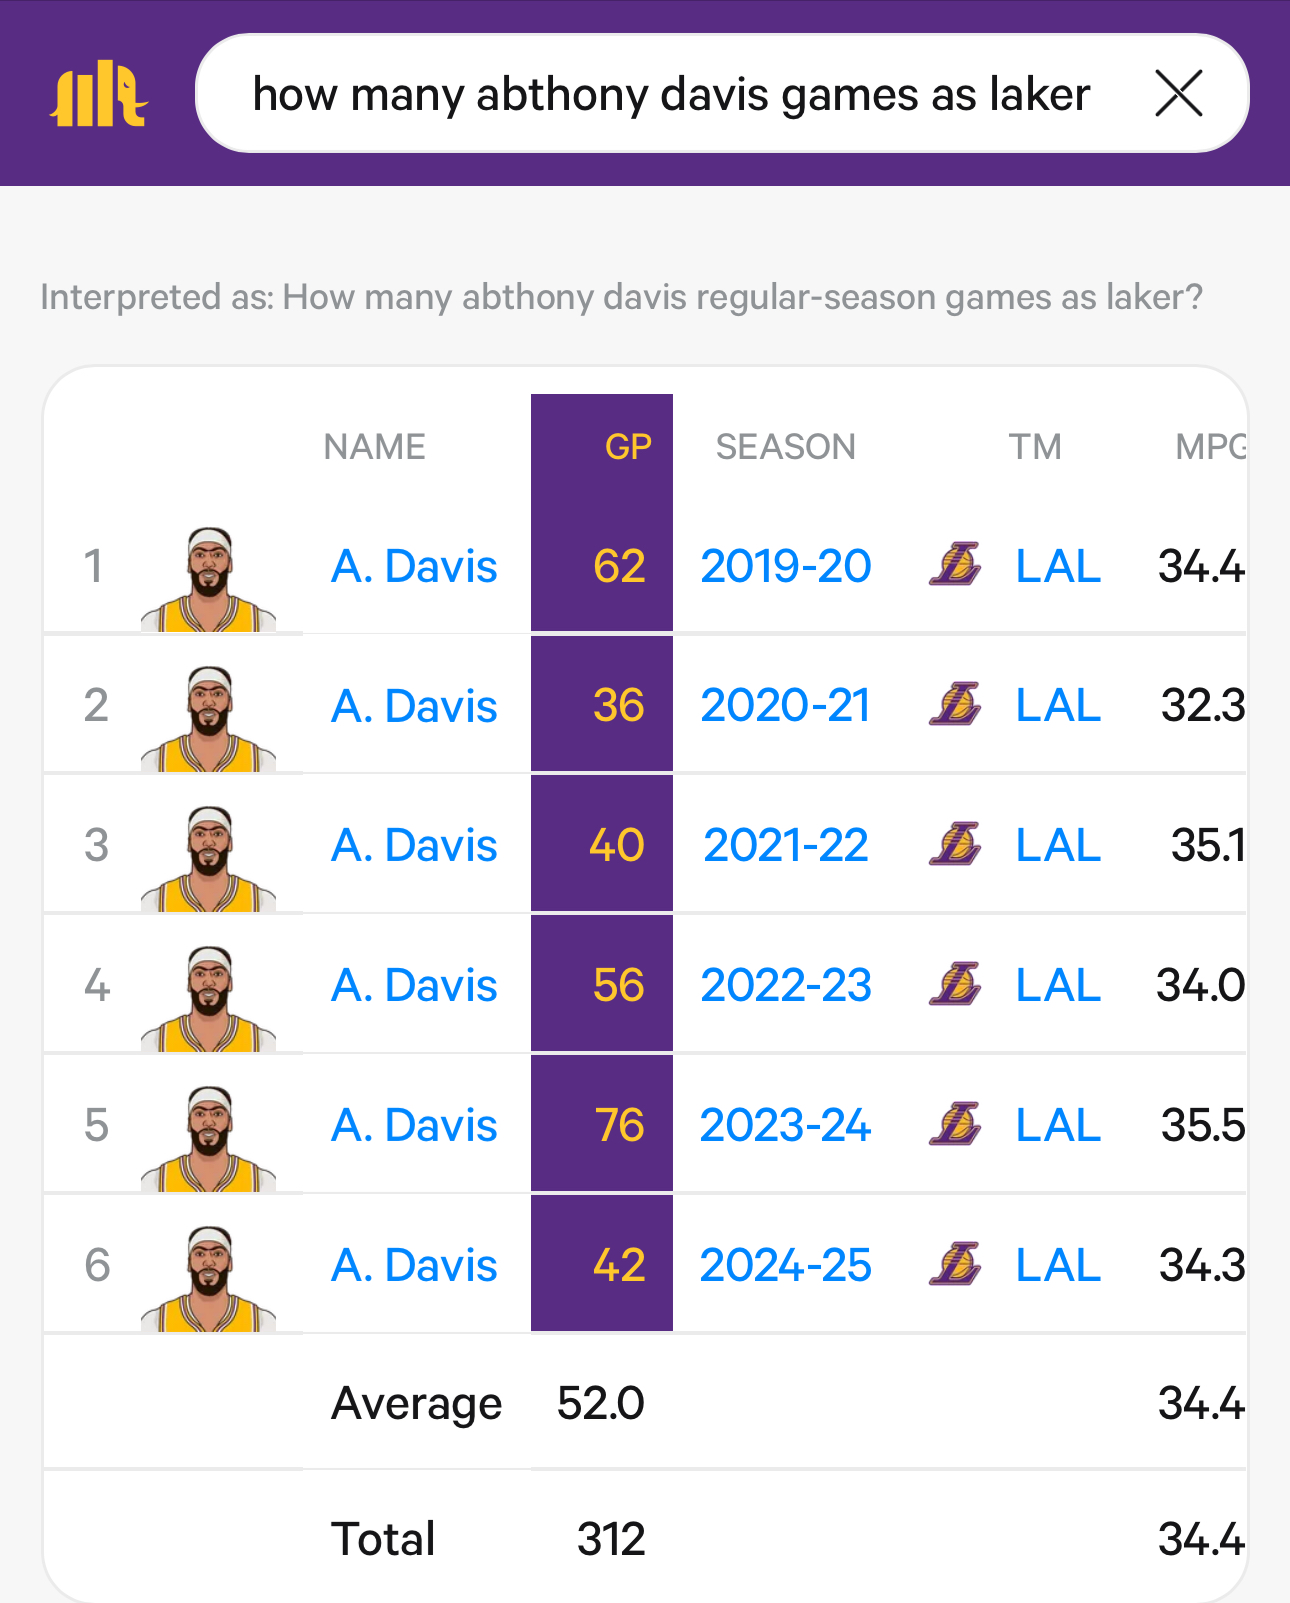Open the 2019-20 season link
The image size is (1290, 1603).
point(785,566)
